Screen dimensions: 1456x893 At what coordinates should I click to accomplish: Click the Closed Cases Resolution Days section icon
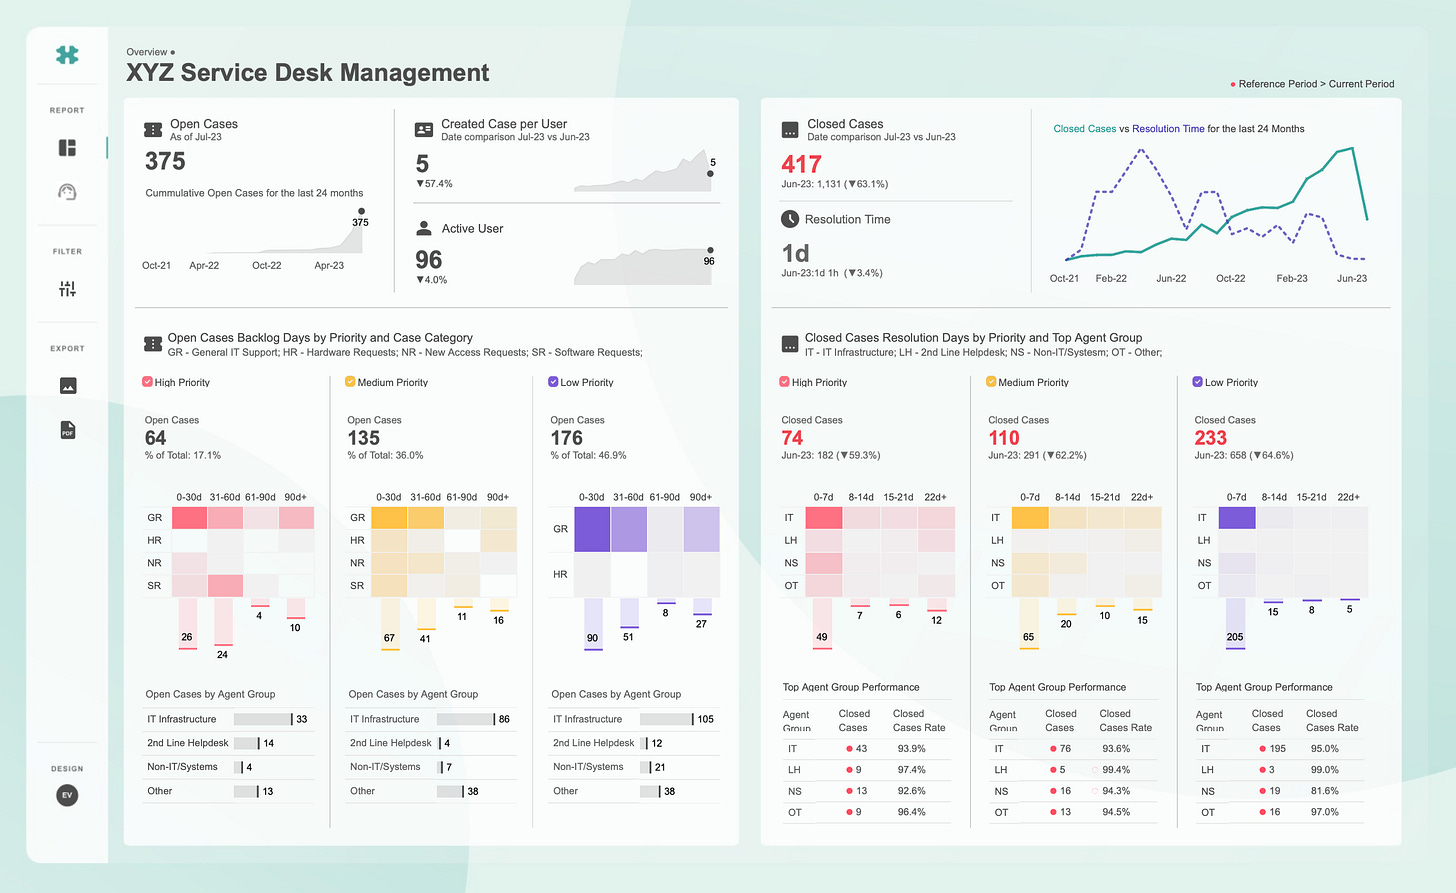(789, 344)
